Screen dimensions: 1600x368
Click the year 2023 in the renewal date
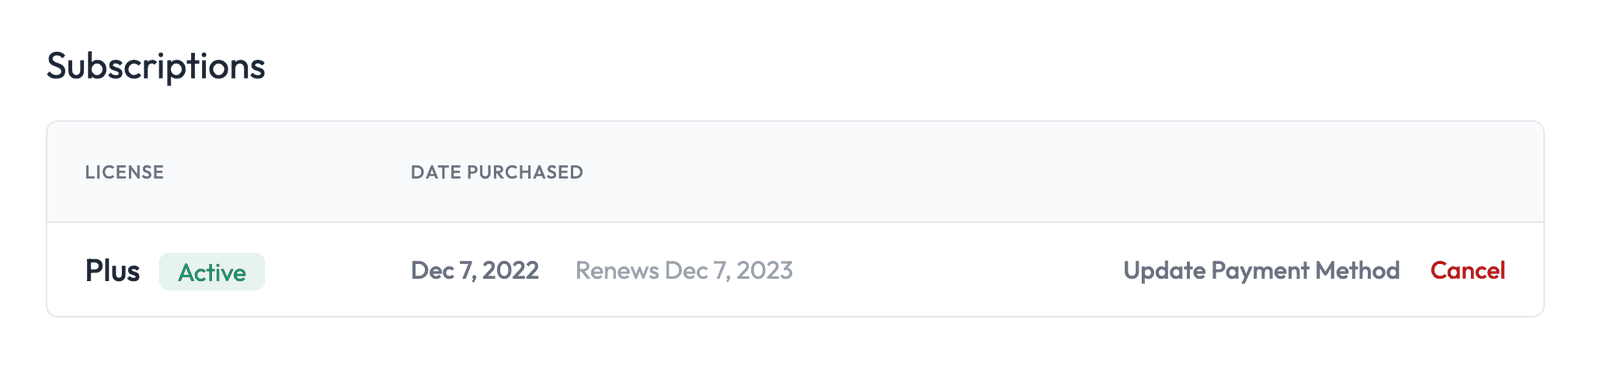(x=765, y=270)
